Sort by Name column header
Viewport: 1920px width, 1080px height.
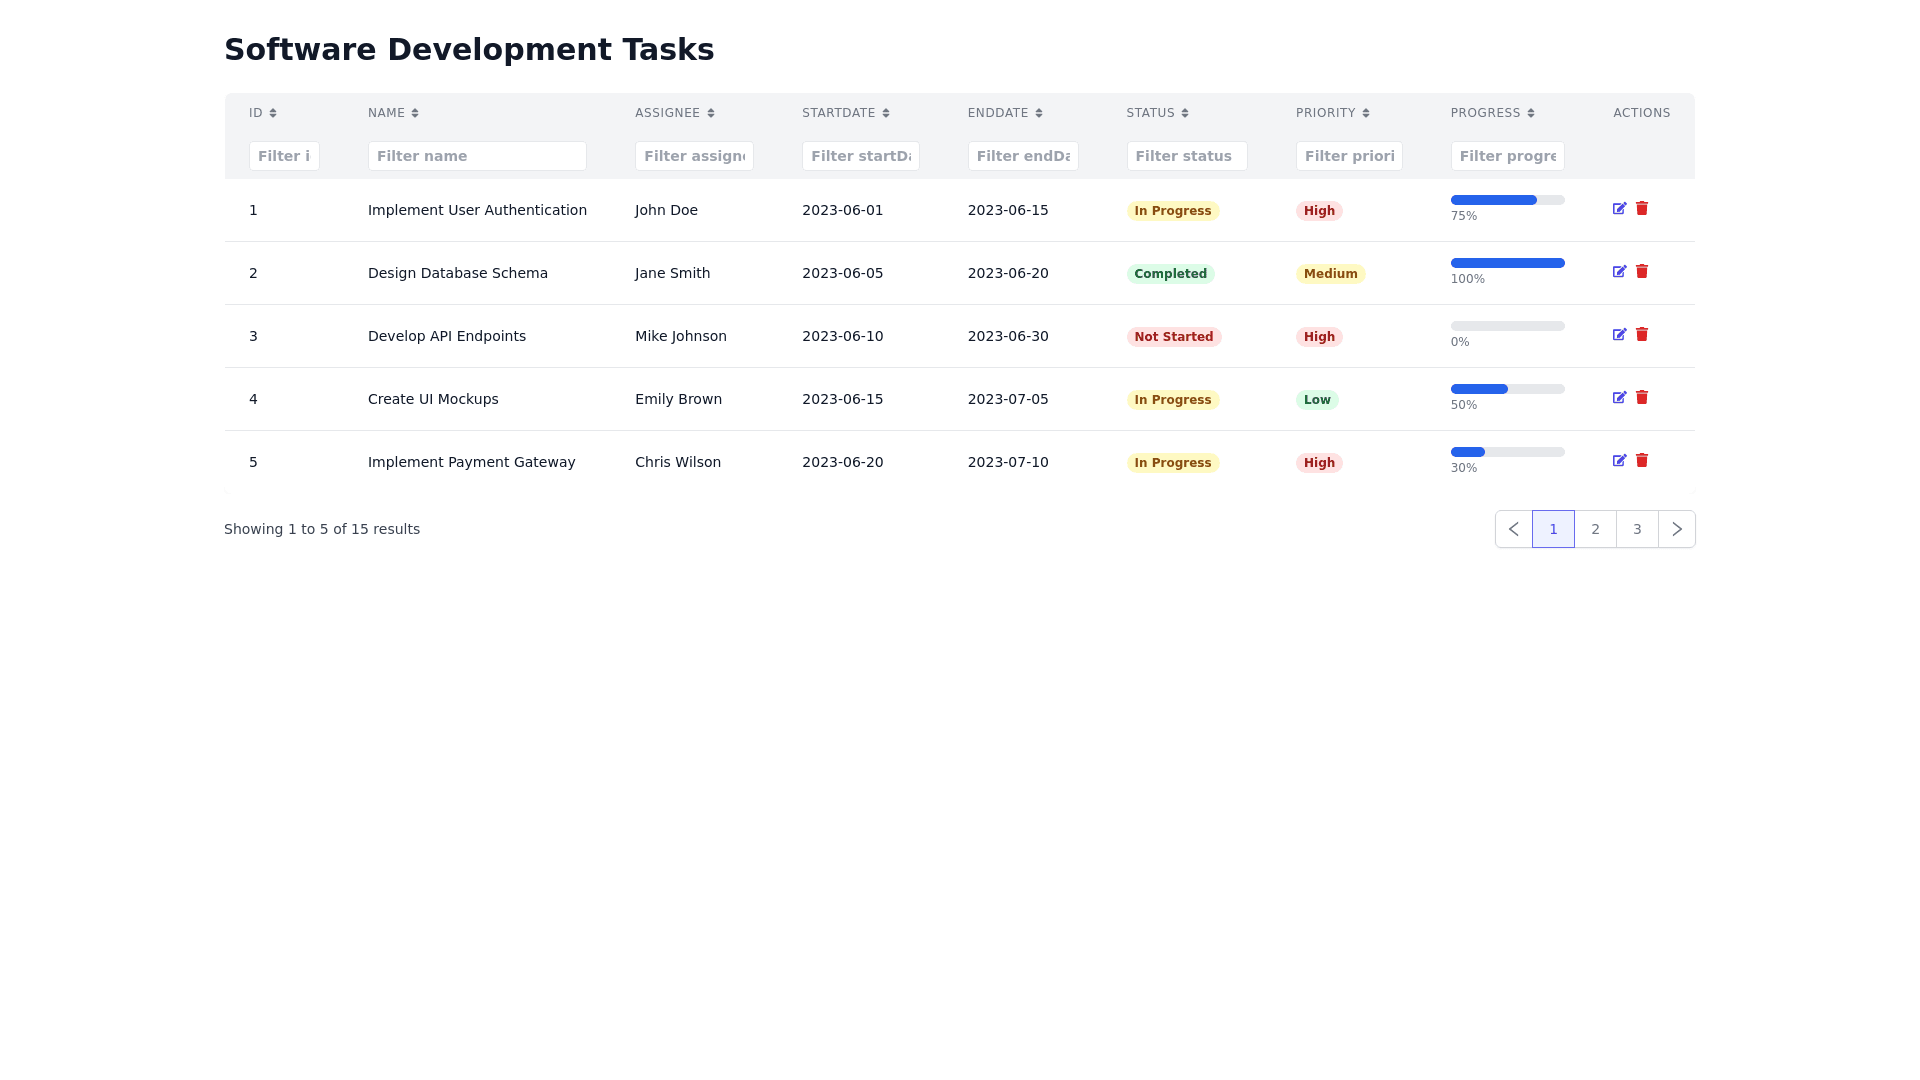pyautogui.click(x=393, y=113)
